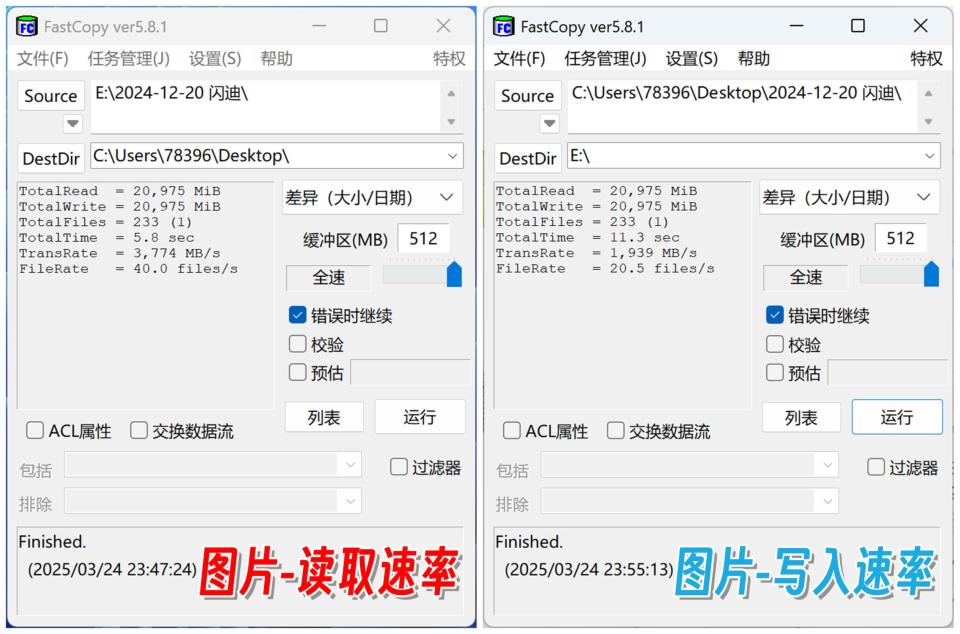Click FastCopy app icon in left window

tap(27, 26)
